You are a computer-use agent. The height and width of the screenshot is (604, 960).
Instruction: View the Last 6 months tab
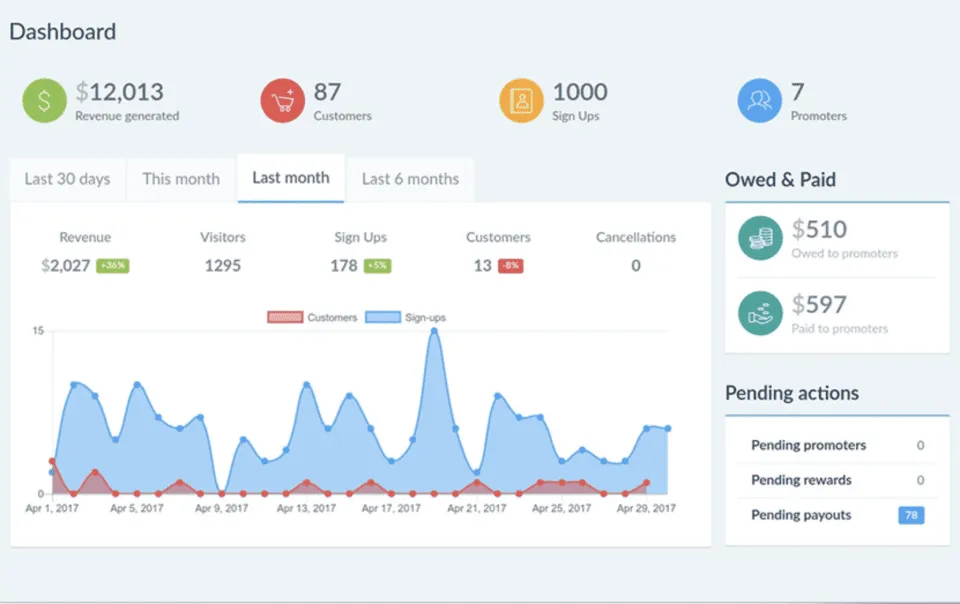click(x=409, y=179)
